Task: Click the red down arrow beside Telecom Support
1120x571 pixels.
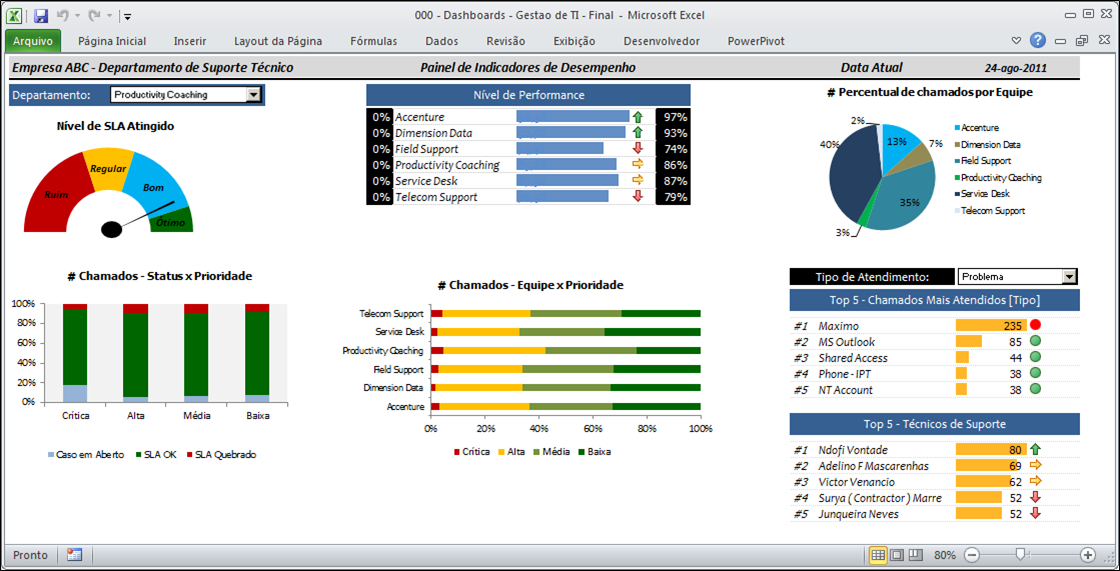Action: tap(638, 197)
